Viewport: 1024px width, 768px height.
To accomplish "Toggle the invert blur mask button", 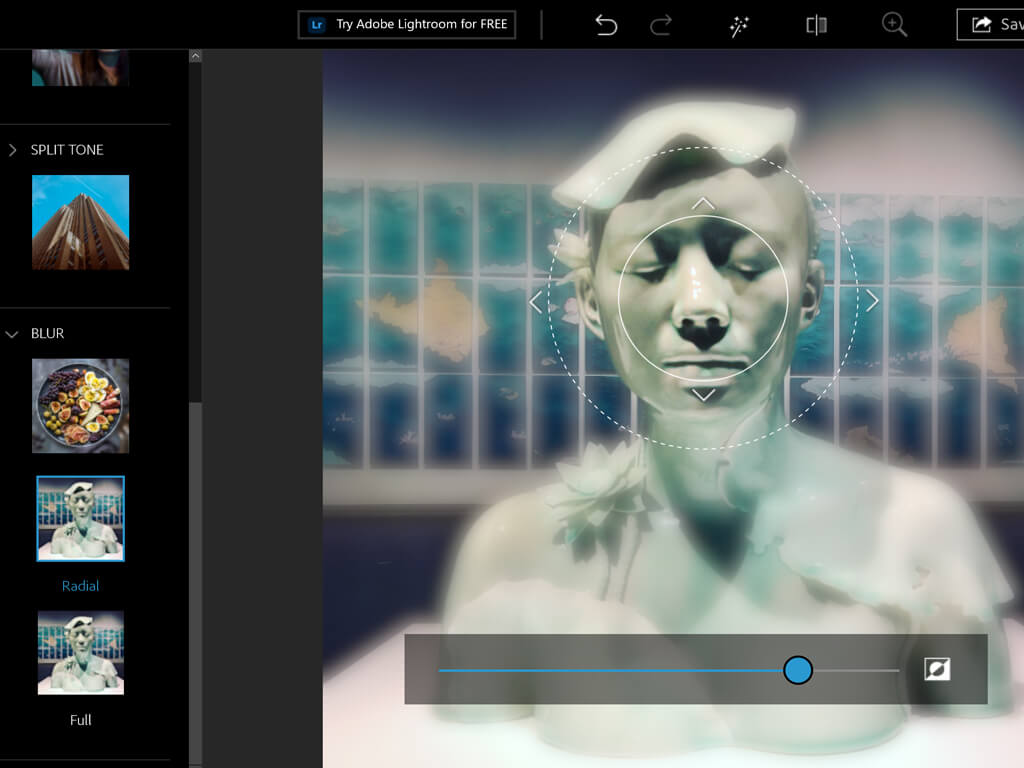I will (937, 670).
